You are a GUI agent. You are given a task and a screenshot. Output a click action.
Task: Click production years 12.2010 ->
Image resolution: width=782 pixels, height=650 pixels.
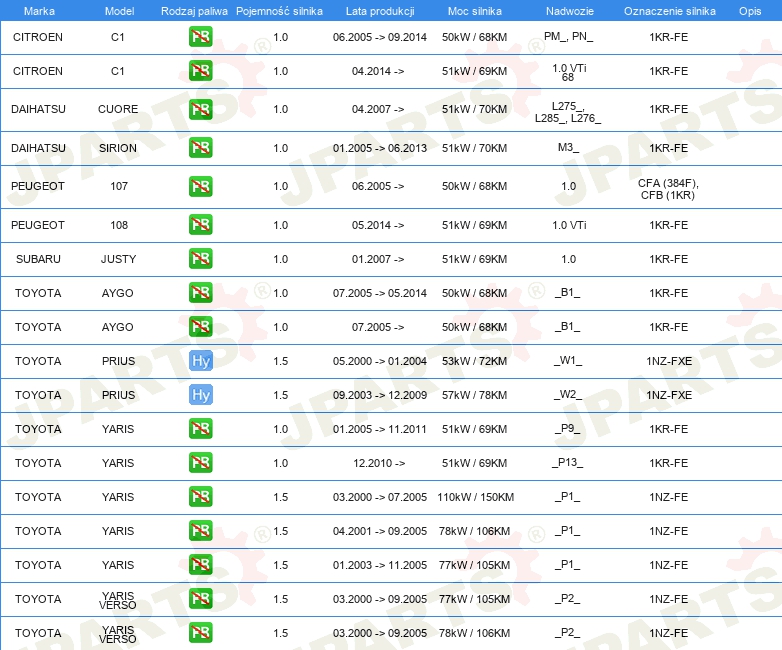[x=379, y=463]
